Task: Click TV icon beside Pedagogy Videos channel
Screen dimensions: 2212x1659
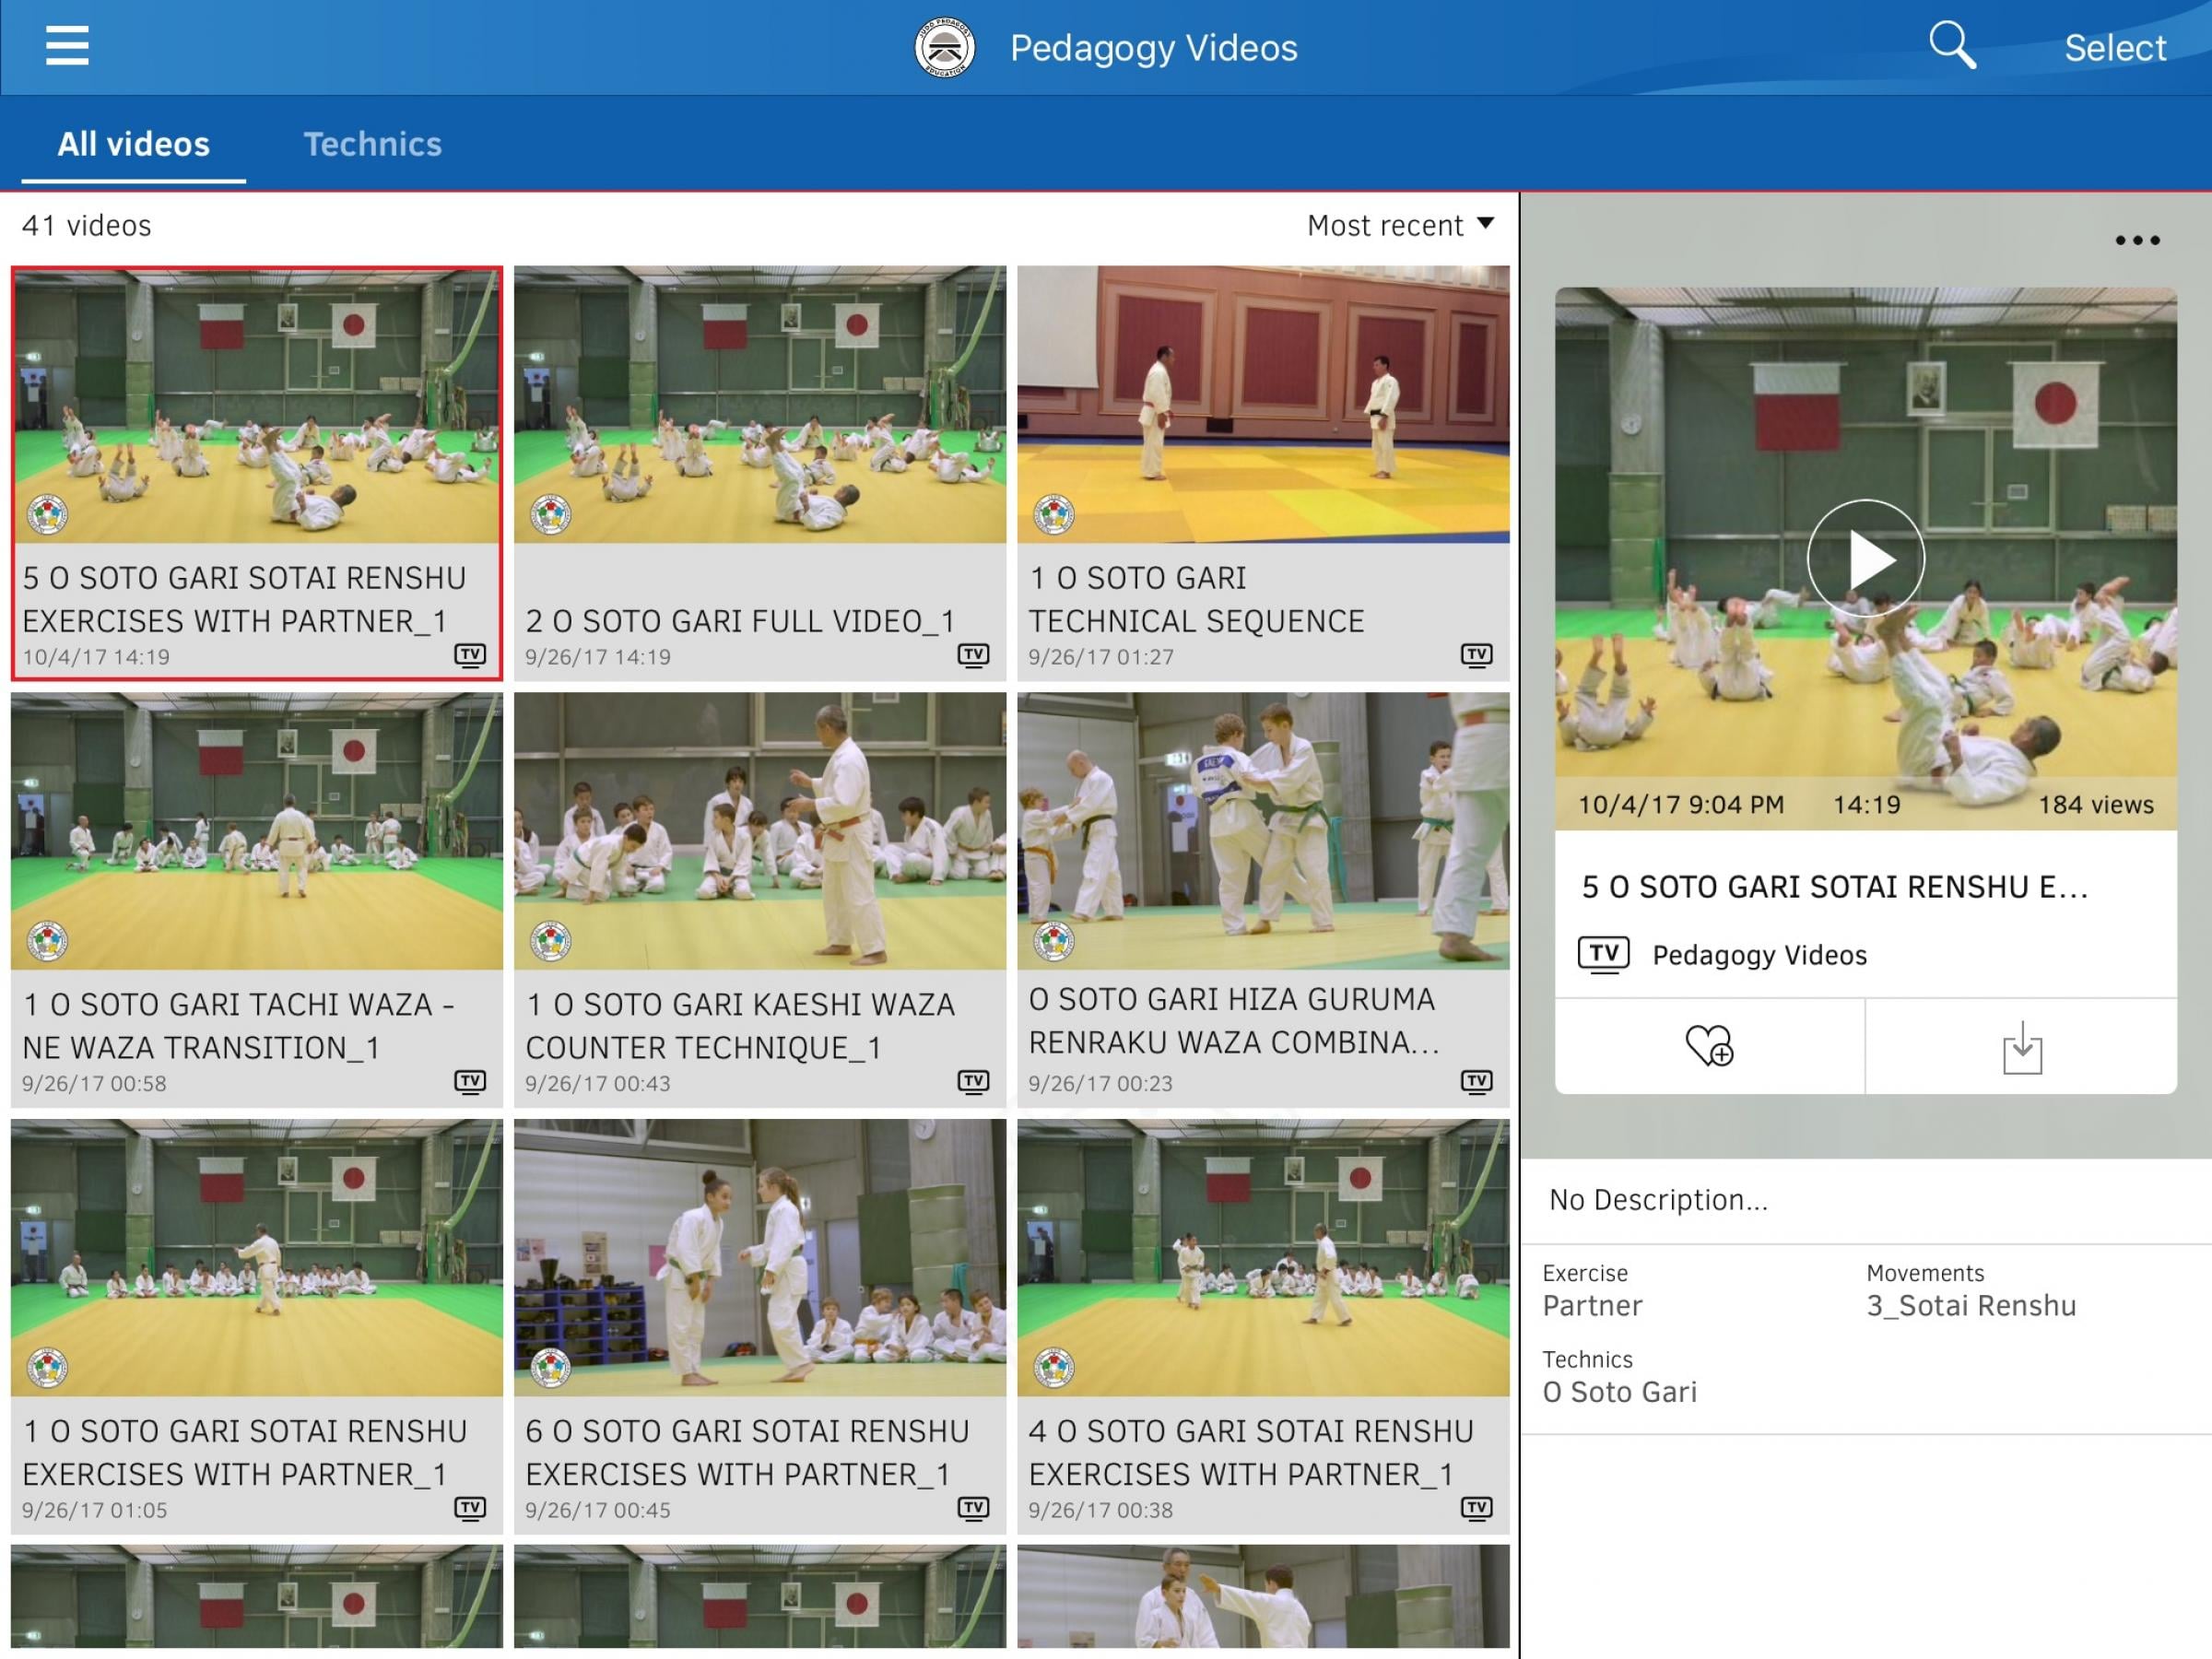Action: click(x=1603, y=954)
